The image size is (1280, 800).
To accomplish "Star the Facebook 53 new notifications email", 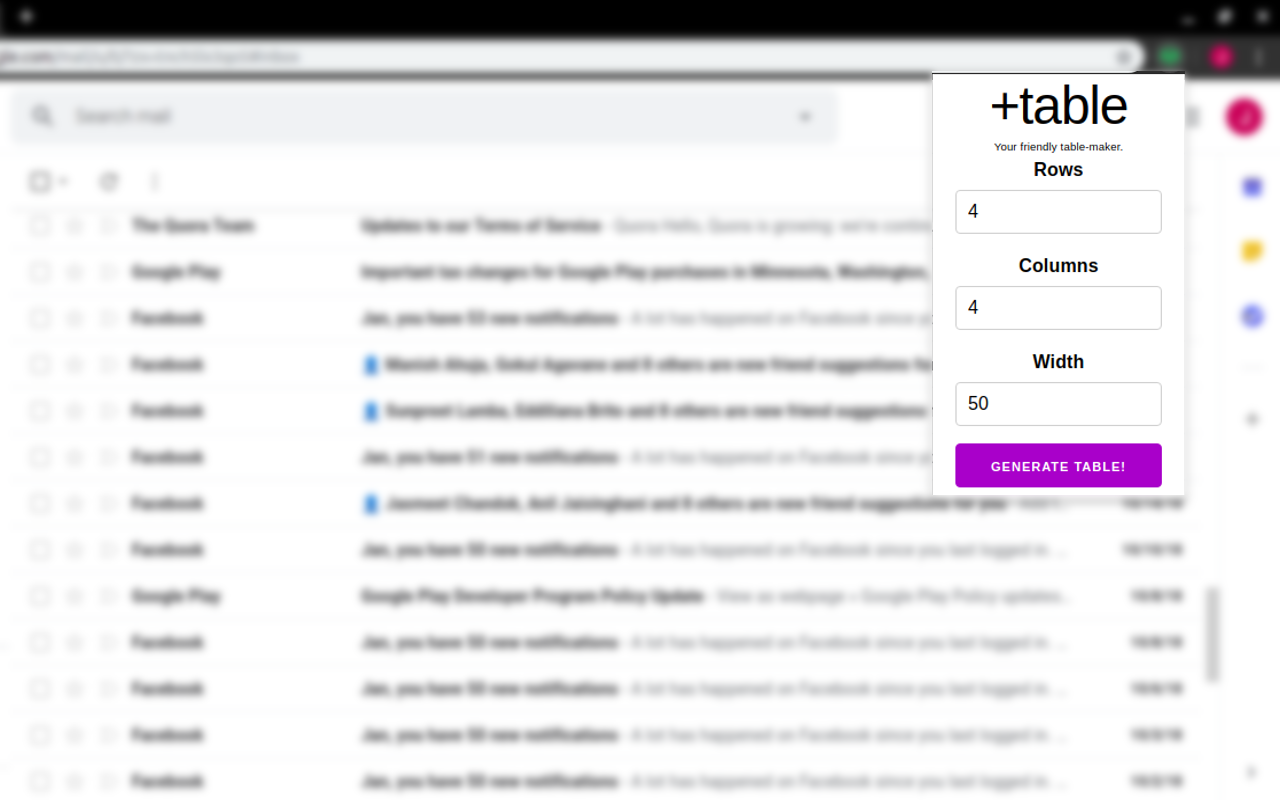I will (x=74, y=318).
